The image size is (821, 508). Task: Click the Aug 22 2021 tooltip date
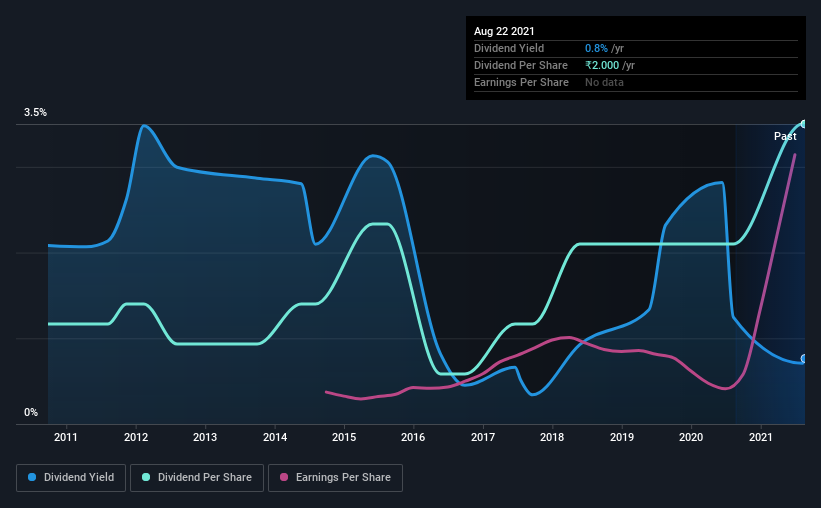pyautogui.click(x=504, y=31)
